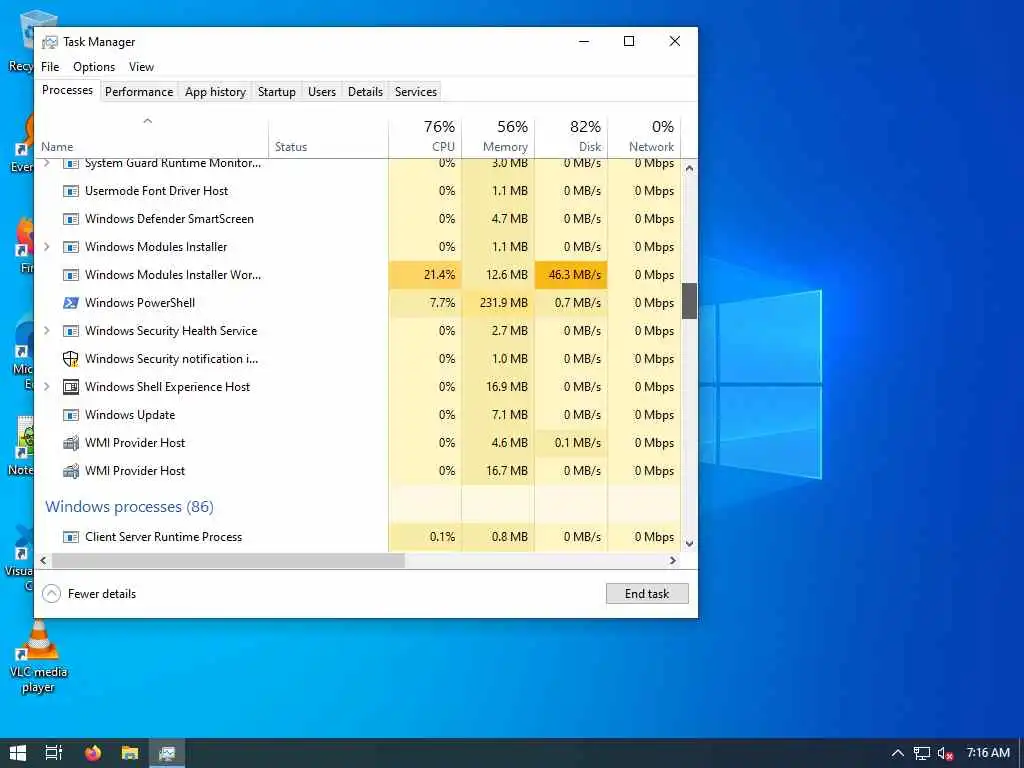Sort by the Network column header
The height and width of the screenshot is (768, 1024).
[644, 137]
